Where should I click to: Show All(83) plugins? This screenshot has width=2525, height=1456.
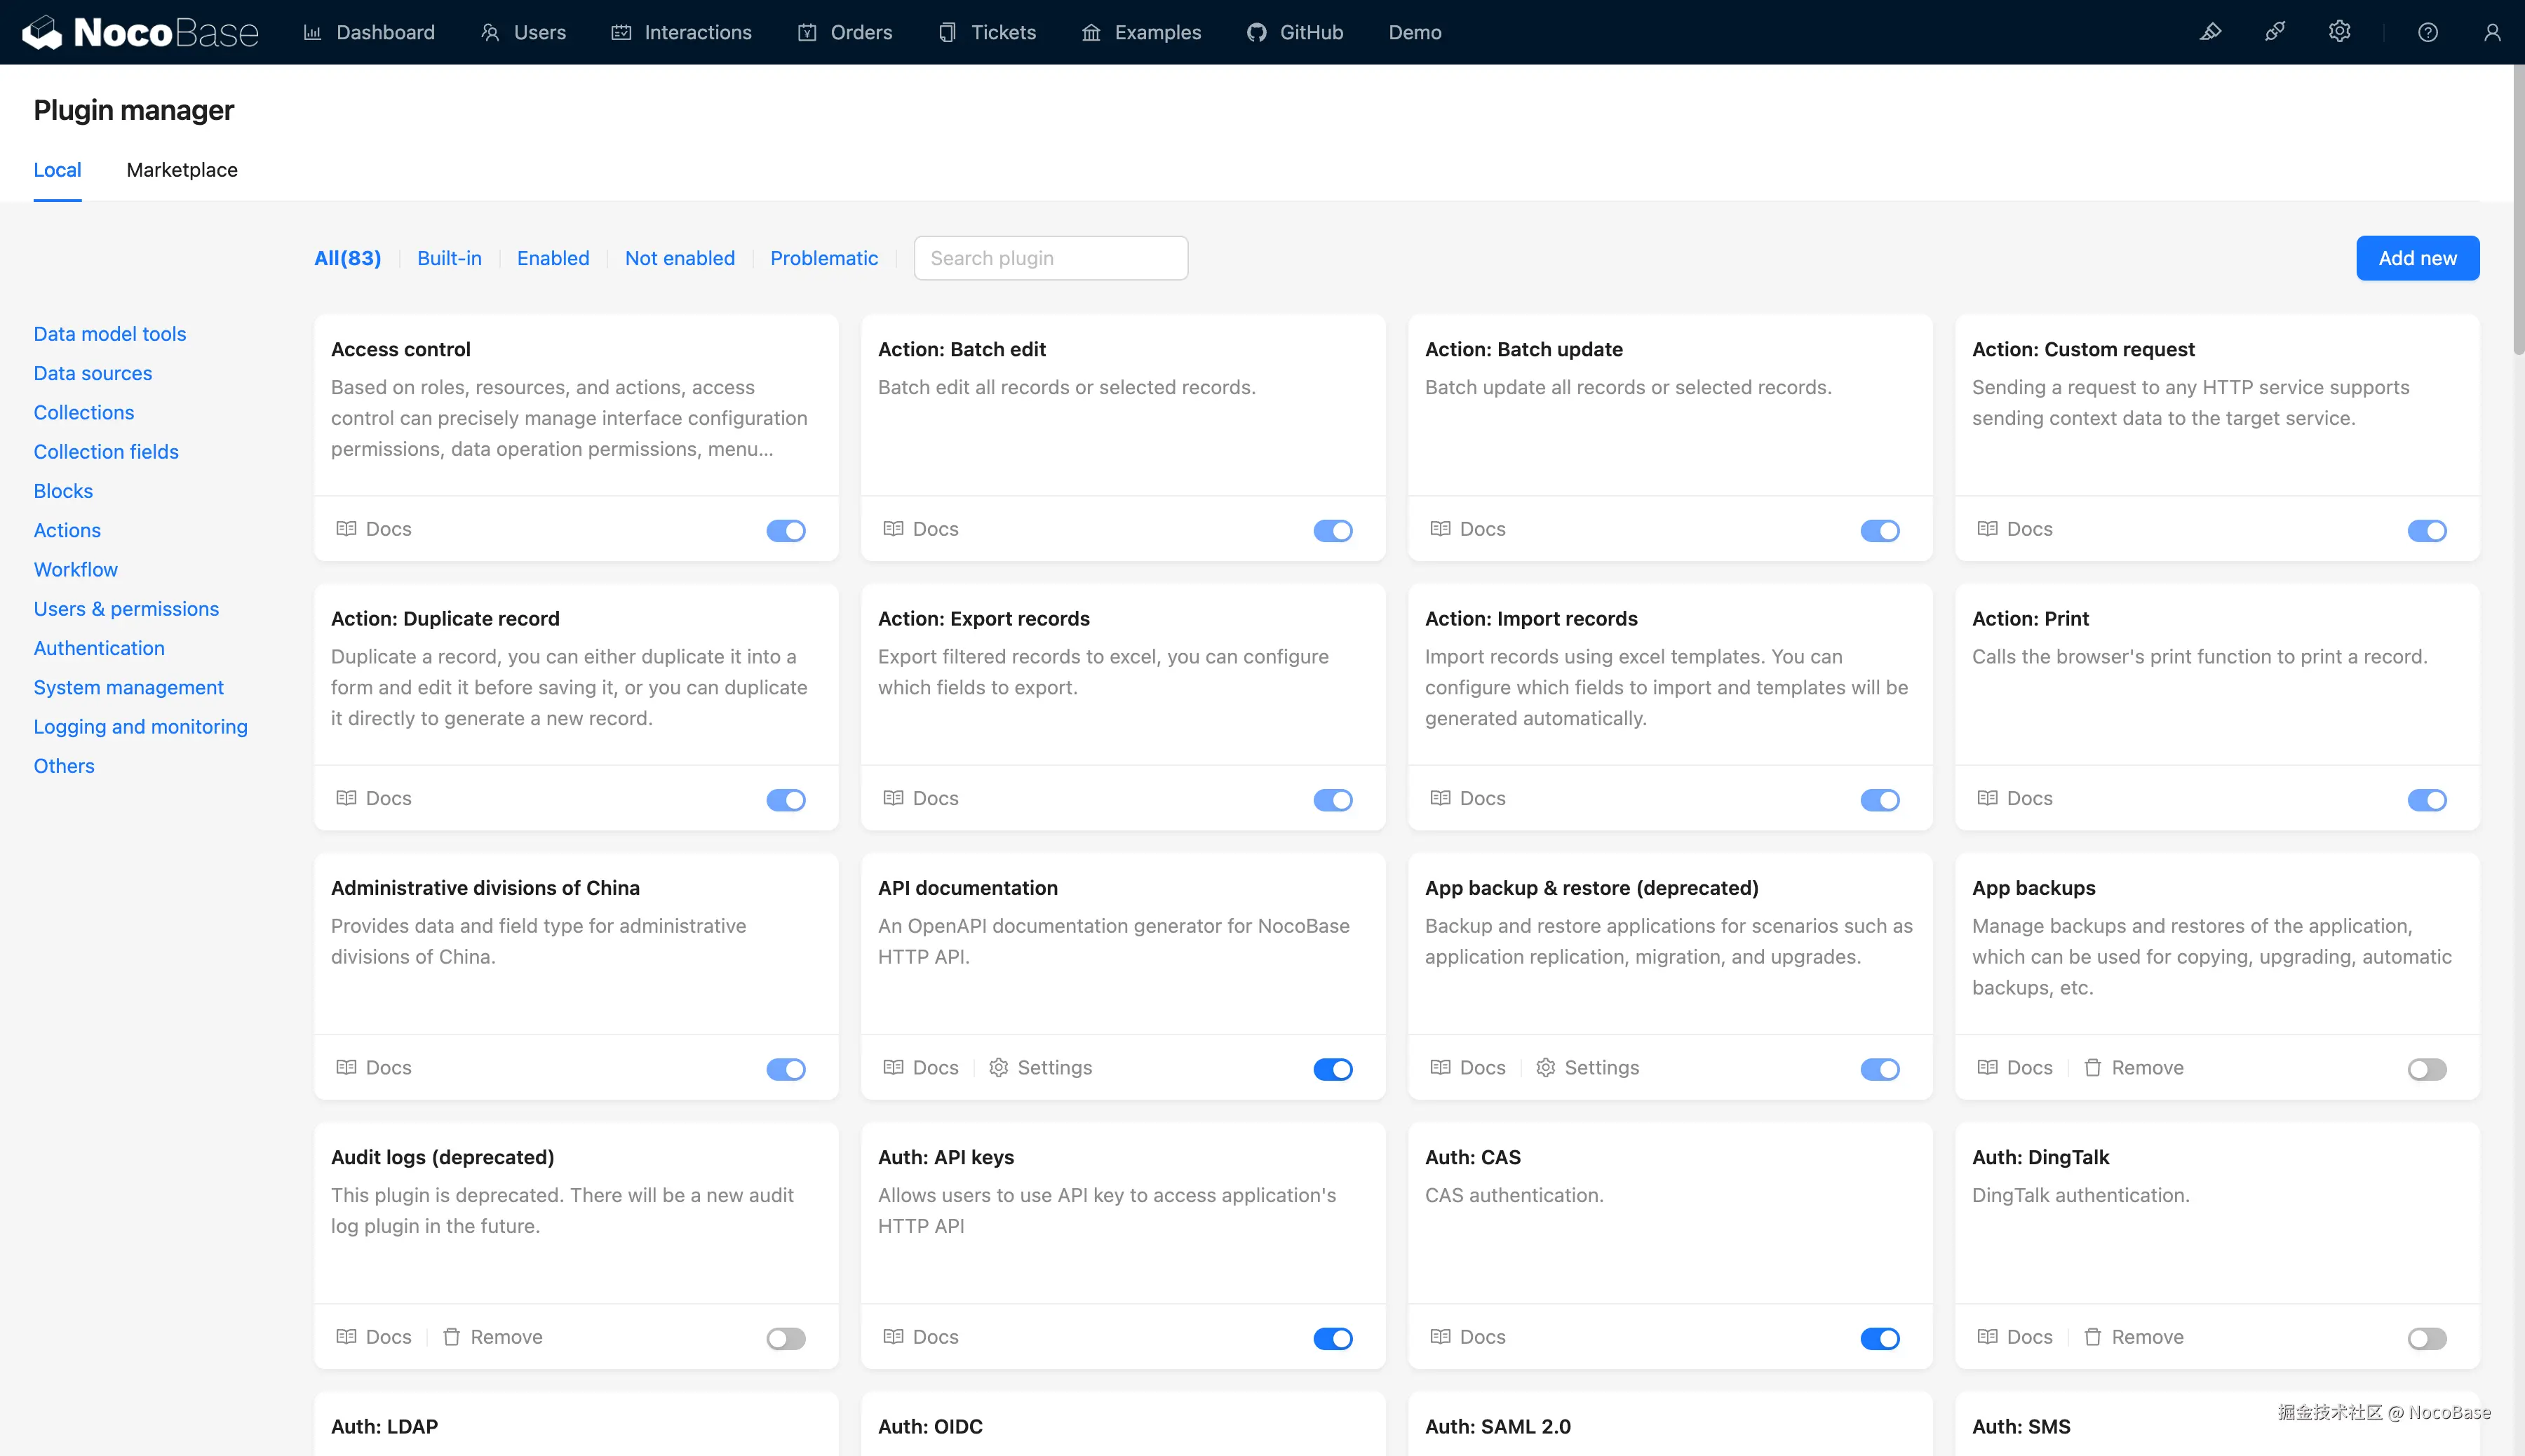point(348,258)
